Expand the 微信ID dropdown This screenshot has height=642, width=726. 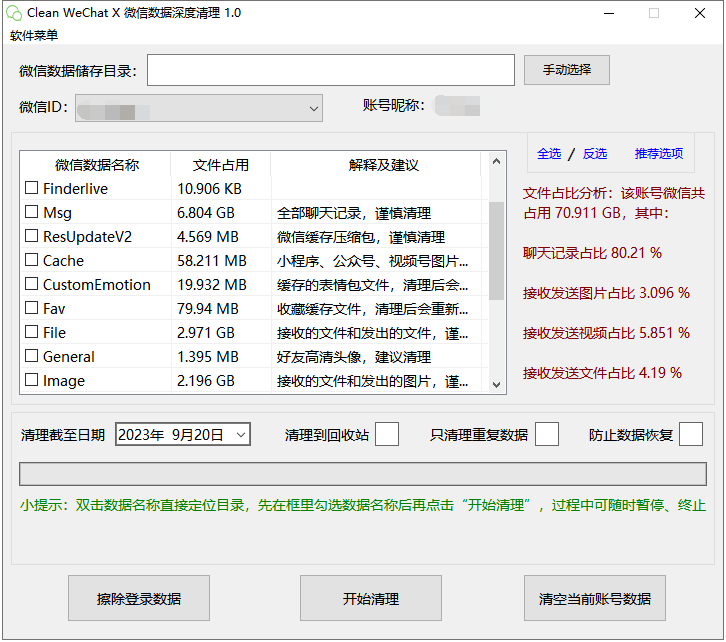(x=313, y=107)
